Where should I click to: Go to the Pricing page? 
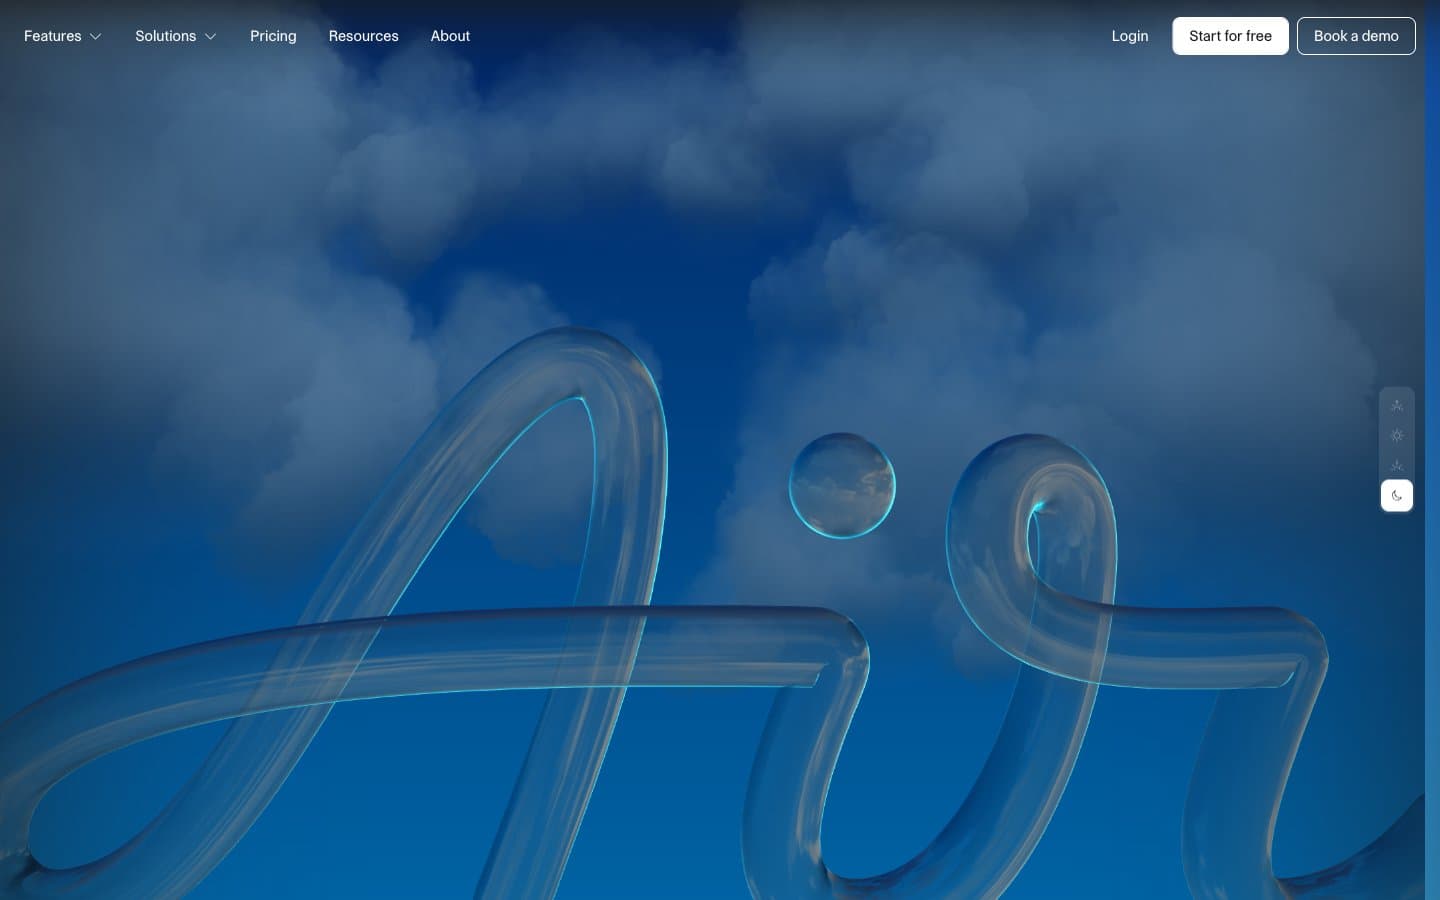tap(273, 36)
